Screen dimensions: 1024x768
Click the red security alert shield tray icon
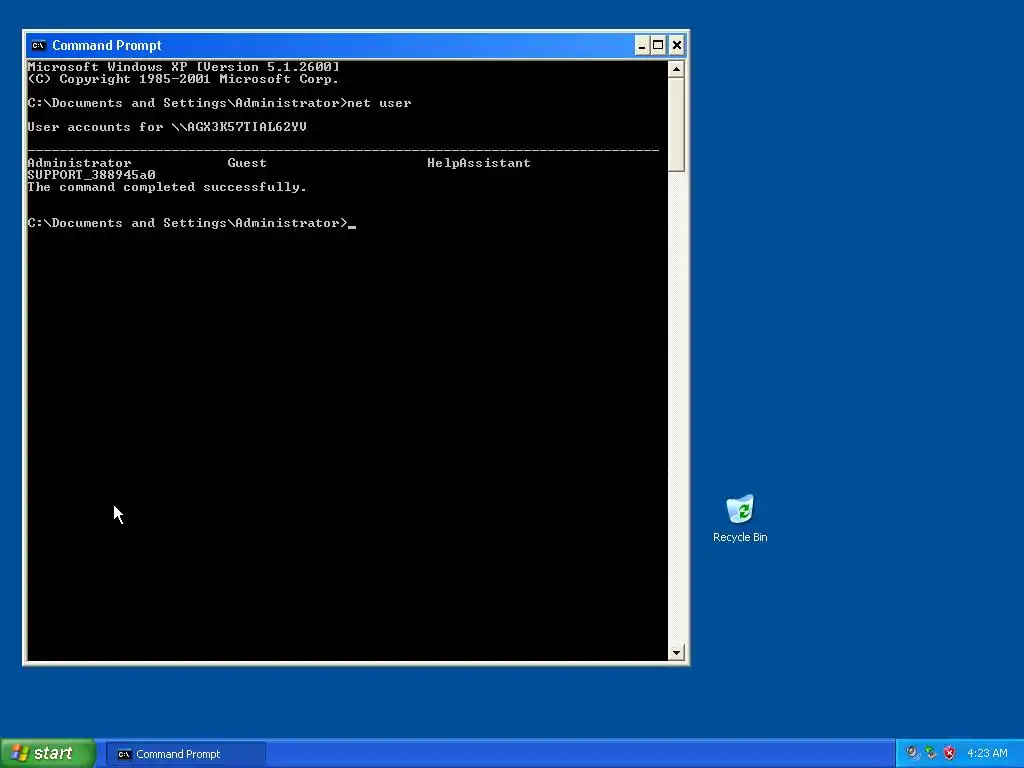pos(949,753)
